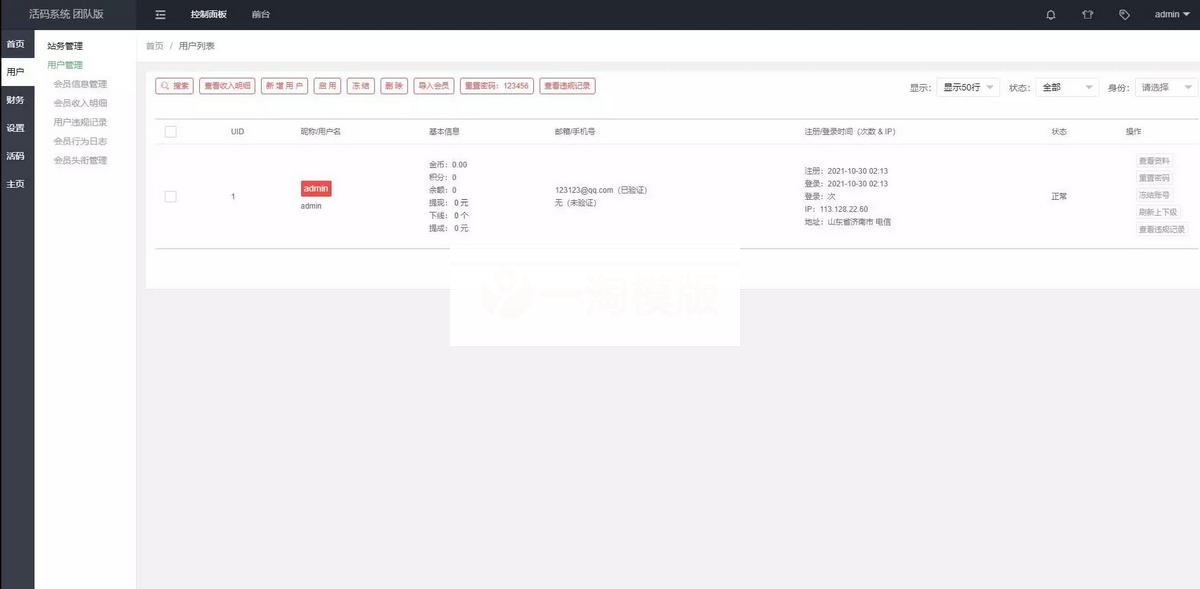Click the red admin nickname badge
The width and height of the screenshot is (1200, 589).
point(315,187)
